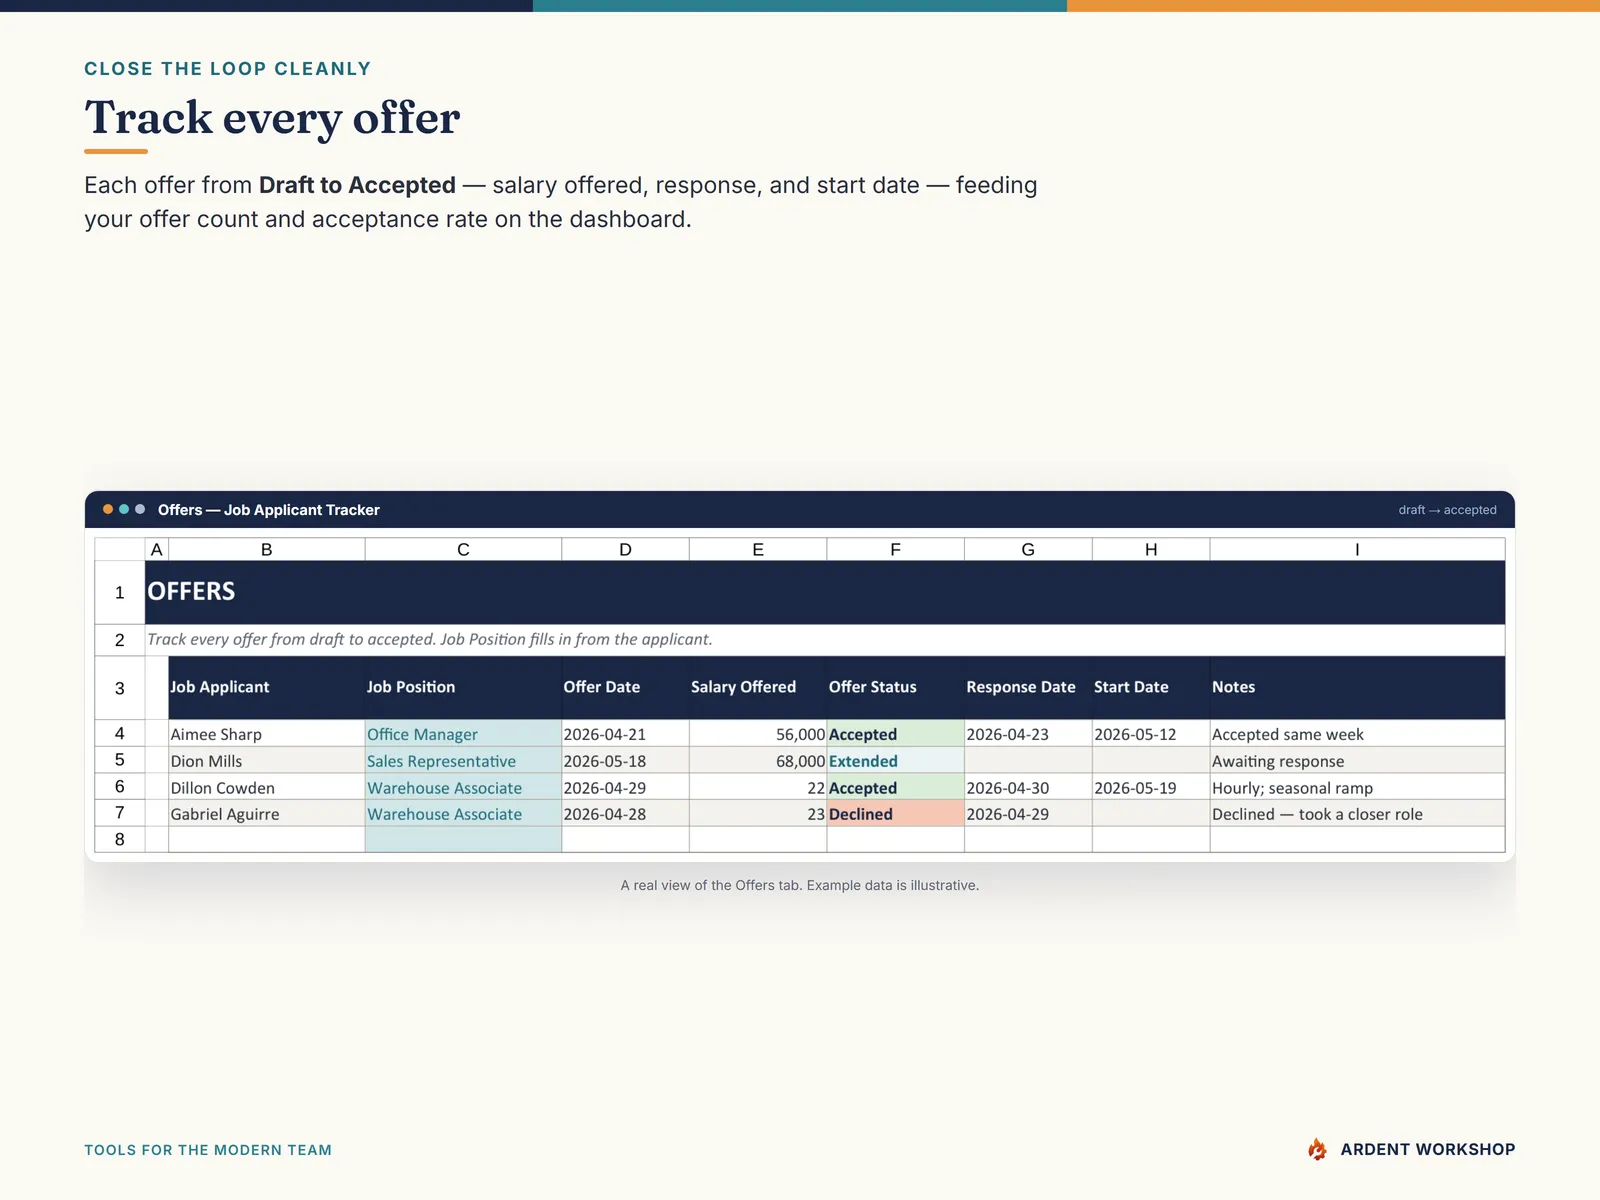The height and width of the screenshot is (1200, 1600).
Task: Click the 'Hourly; seasonal ramp' note
Action: point(1357,787)
